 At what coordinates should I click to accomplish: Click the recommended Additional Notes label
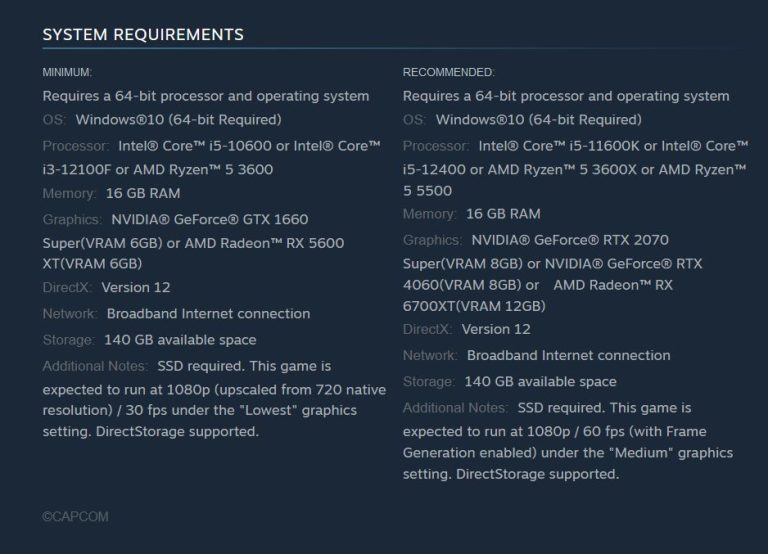455,408
